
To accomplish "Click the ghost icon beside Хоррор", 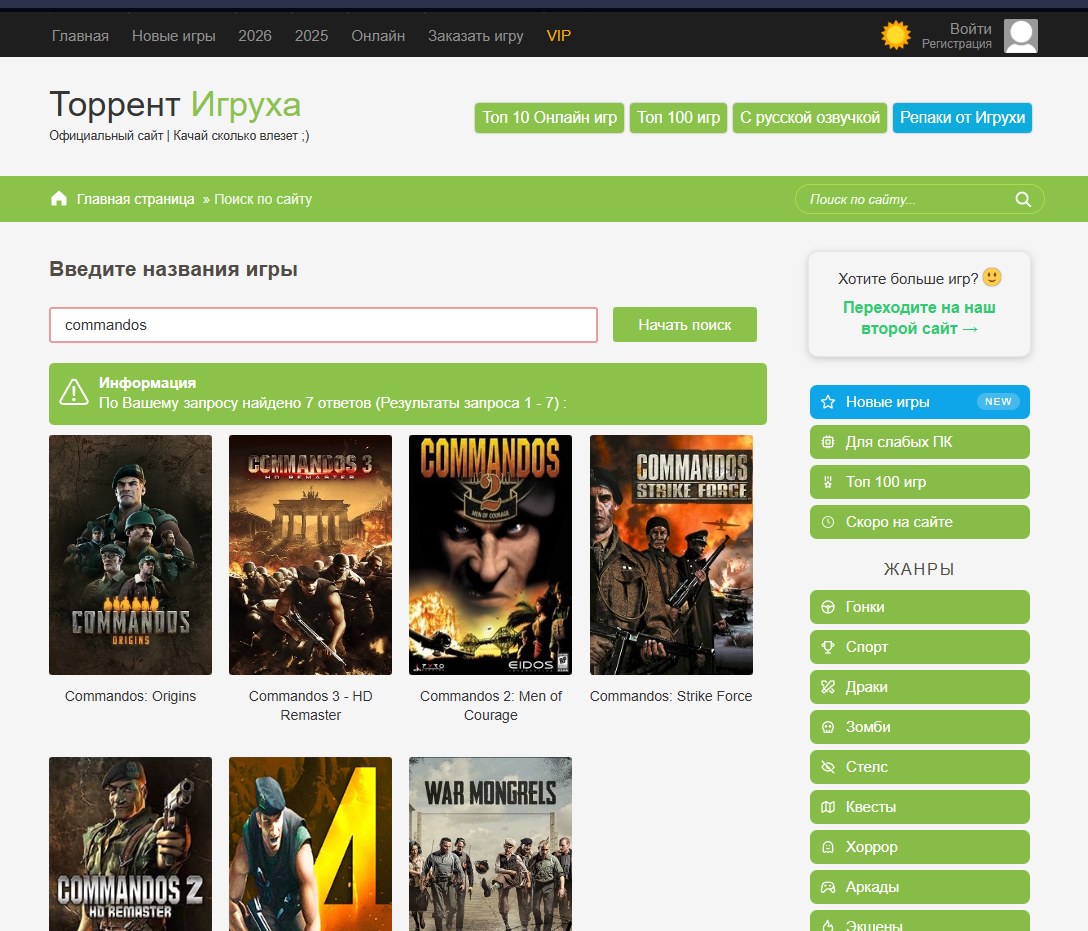I will [828, 847].
